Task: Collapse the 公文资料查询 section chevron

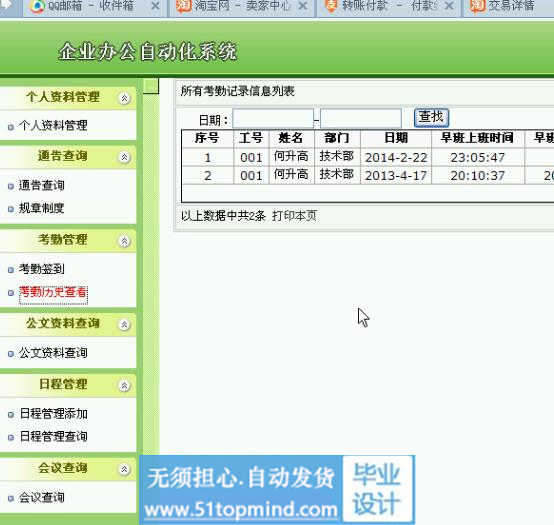Action: [124, 324]
